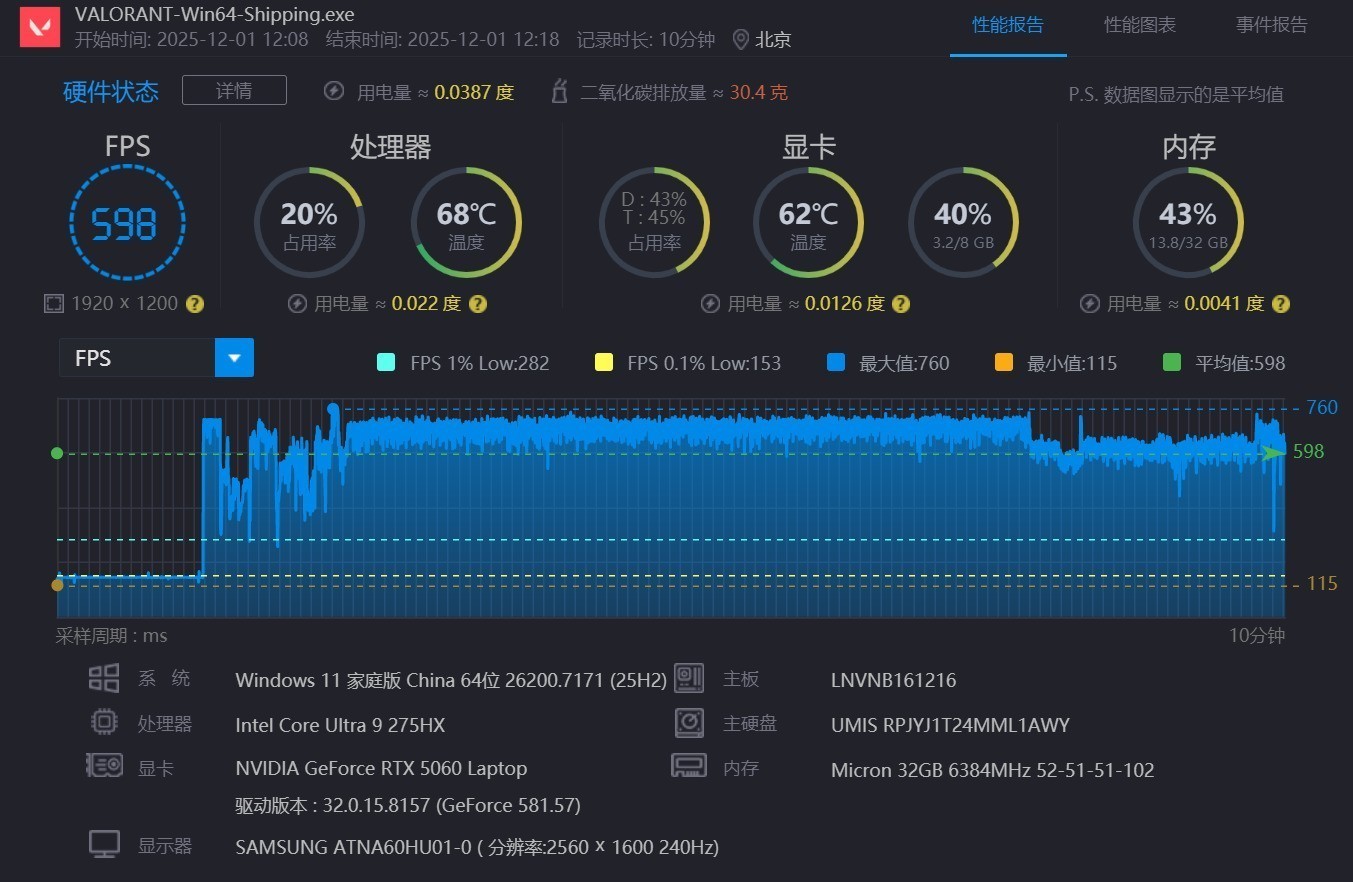The width and height of the screenshot is (1353, 882).
Task: Click the 处理器 CPU chip icon in system info
Action: (104, 722)
